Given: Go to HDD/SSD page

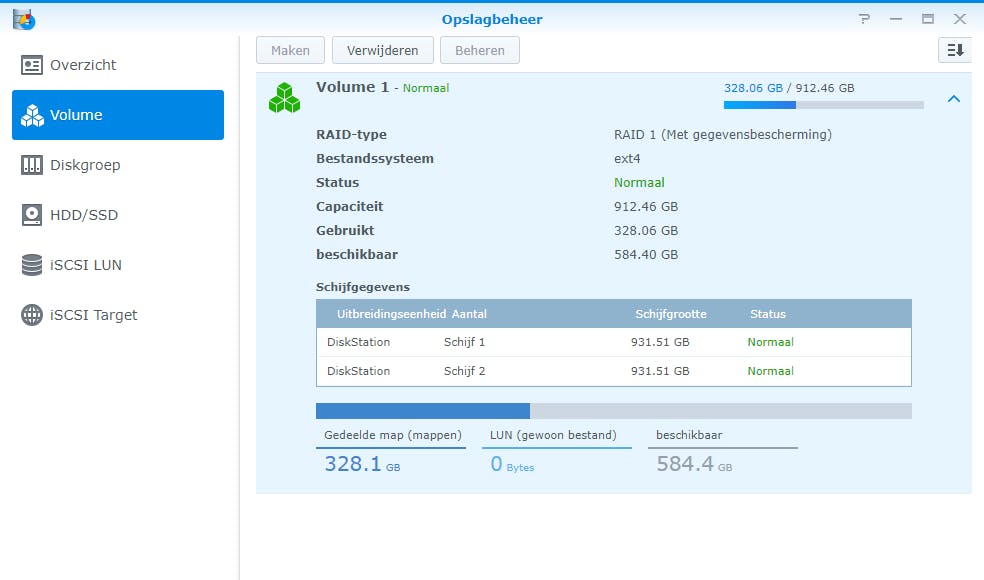Looking at the screenshot, I should tap(118, 215).
